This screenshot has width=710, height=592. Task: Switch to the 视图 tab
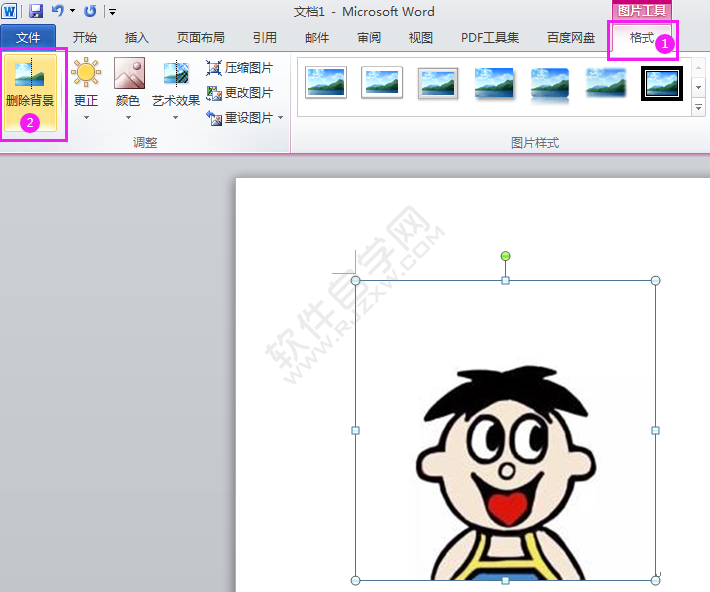pos(421,38)
